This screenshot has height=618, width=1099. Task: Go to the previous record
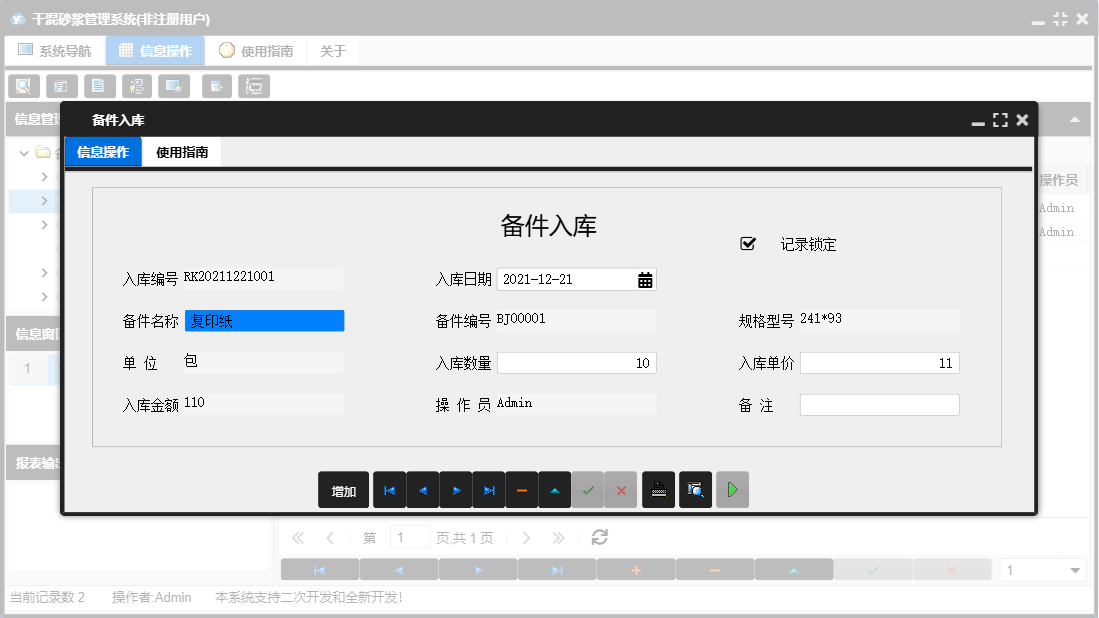pyautogui.click(x=423, y=490)
